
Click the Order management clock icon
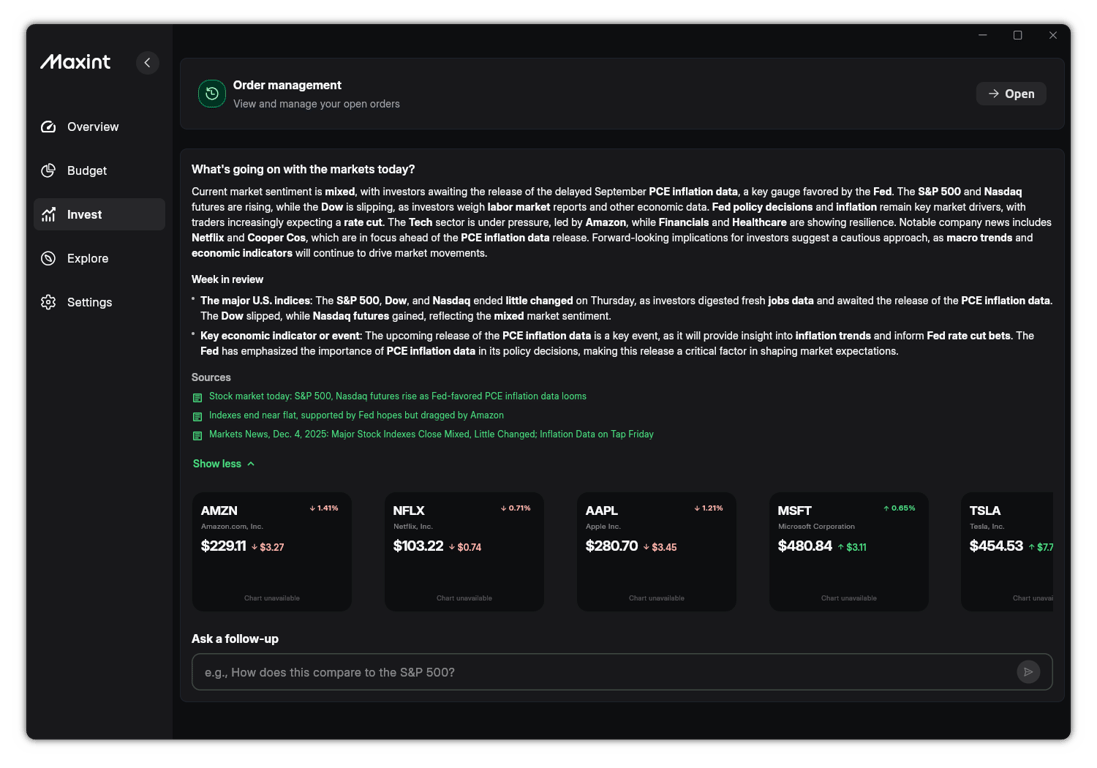pos(212,94)
